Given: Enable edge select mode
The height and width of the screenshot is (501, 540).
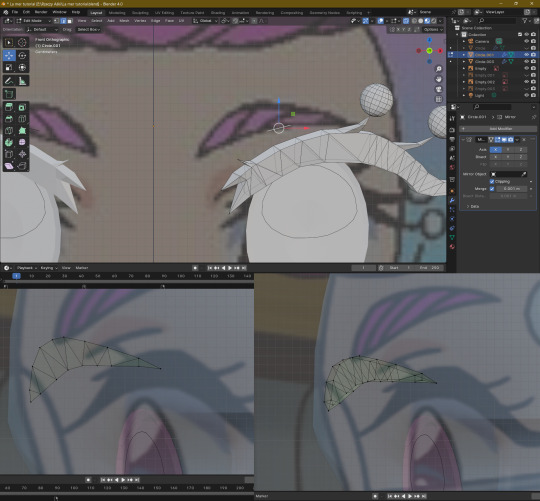Looking at the screenshot, I should (63, 21).
